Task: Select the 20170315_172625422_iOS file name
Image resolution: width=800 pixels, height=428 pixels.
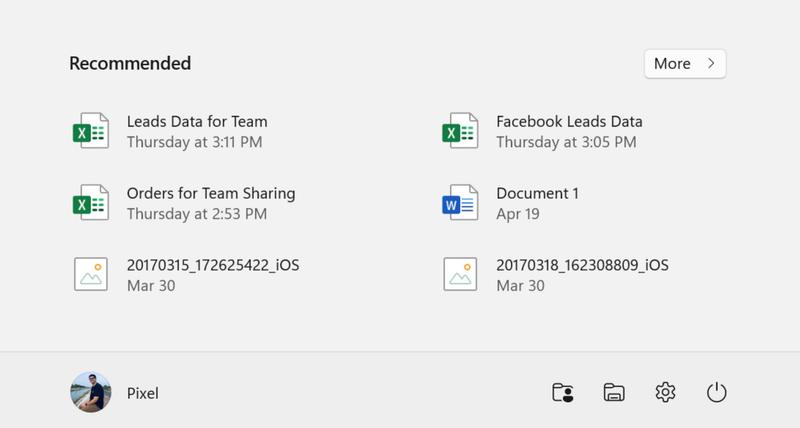Action: pos(213,265)
